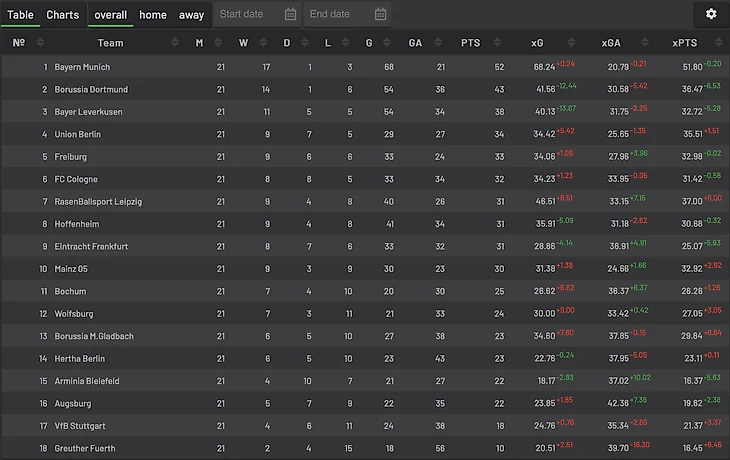730x460 pixels.
Task: Open the Start date calendar picker
Action: click(290, 14)
